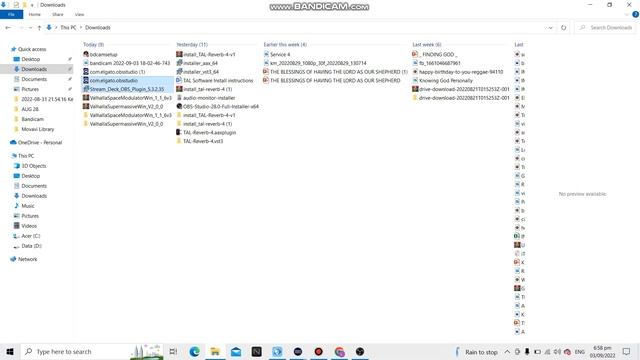Click the Refresh button

(x=563, y=28)
